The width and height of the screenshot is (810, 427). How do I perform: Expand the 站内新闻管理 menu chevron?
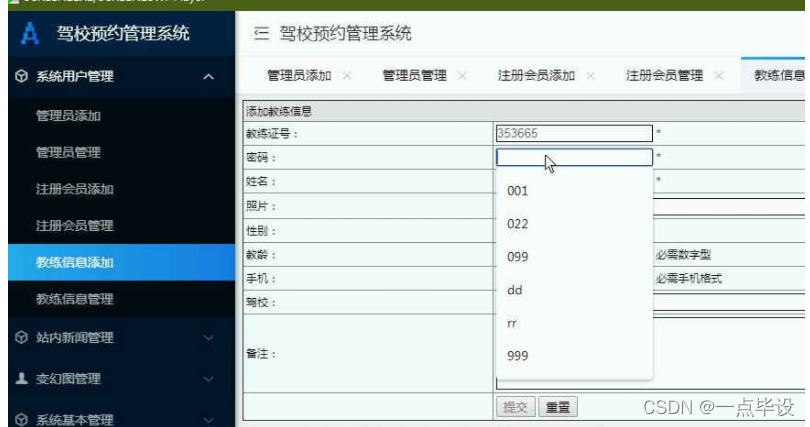point(208,338)
